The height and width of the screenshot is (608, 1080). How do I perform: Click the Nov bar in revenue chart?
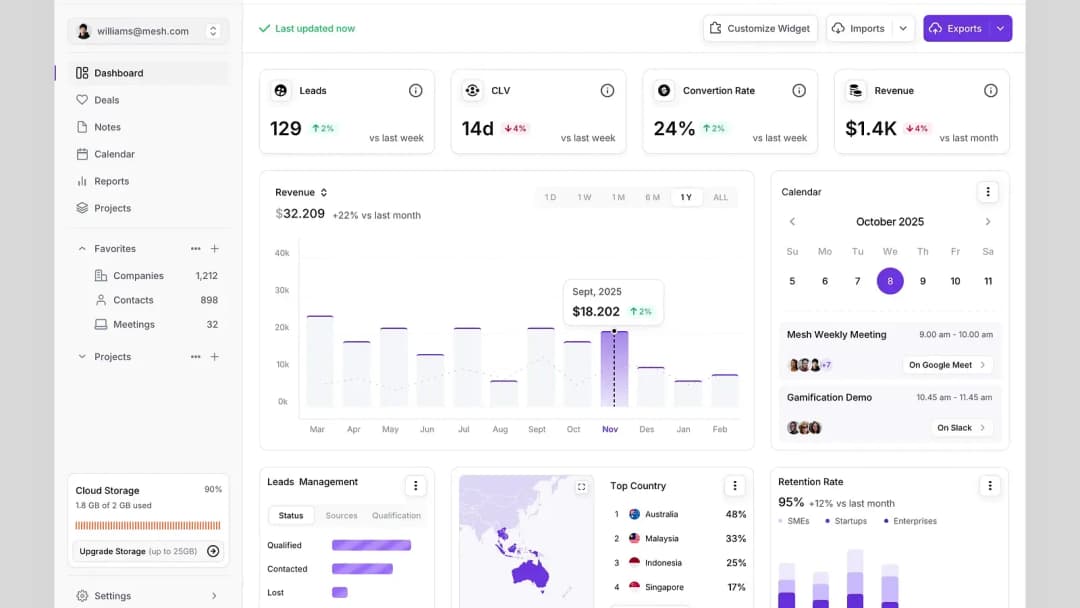tap(614, 368)
